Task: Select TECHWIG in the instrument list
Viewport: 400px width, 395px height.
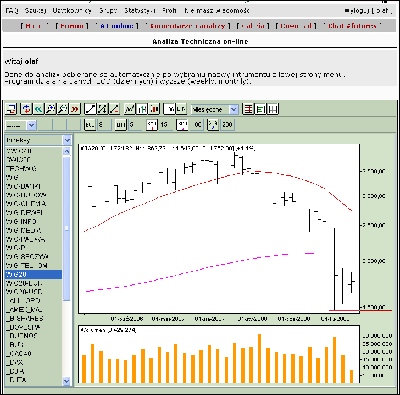Action: (x=33, y=168)
